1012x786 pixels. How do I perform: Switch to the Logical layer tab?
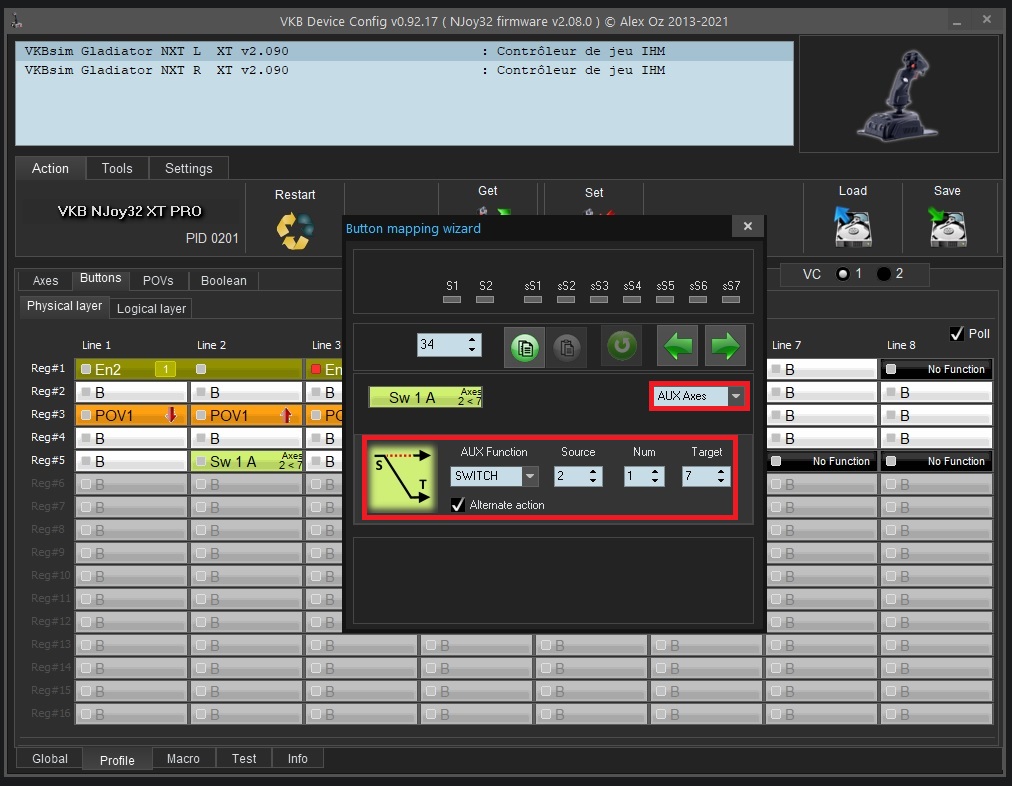pos(151,308)
